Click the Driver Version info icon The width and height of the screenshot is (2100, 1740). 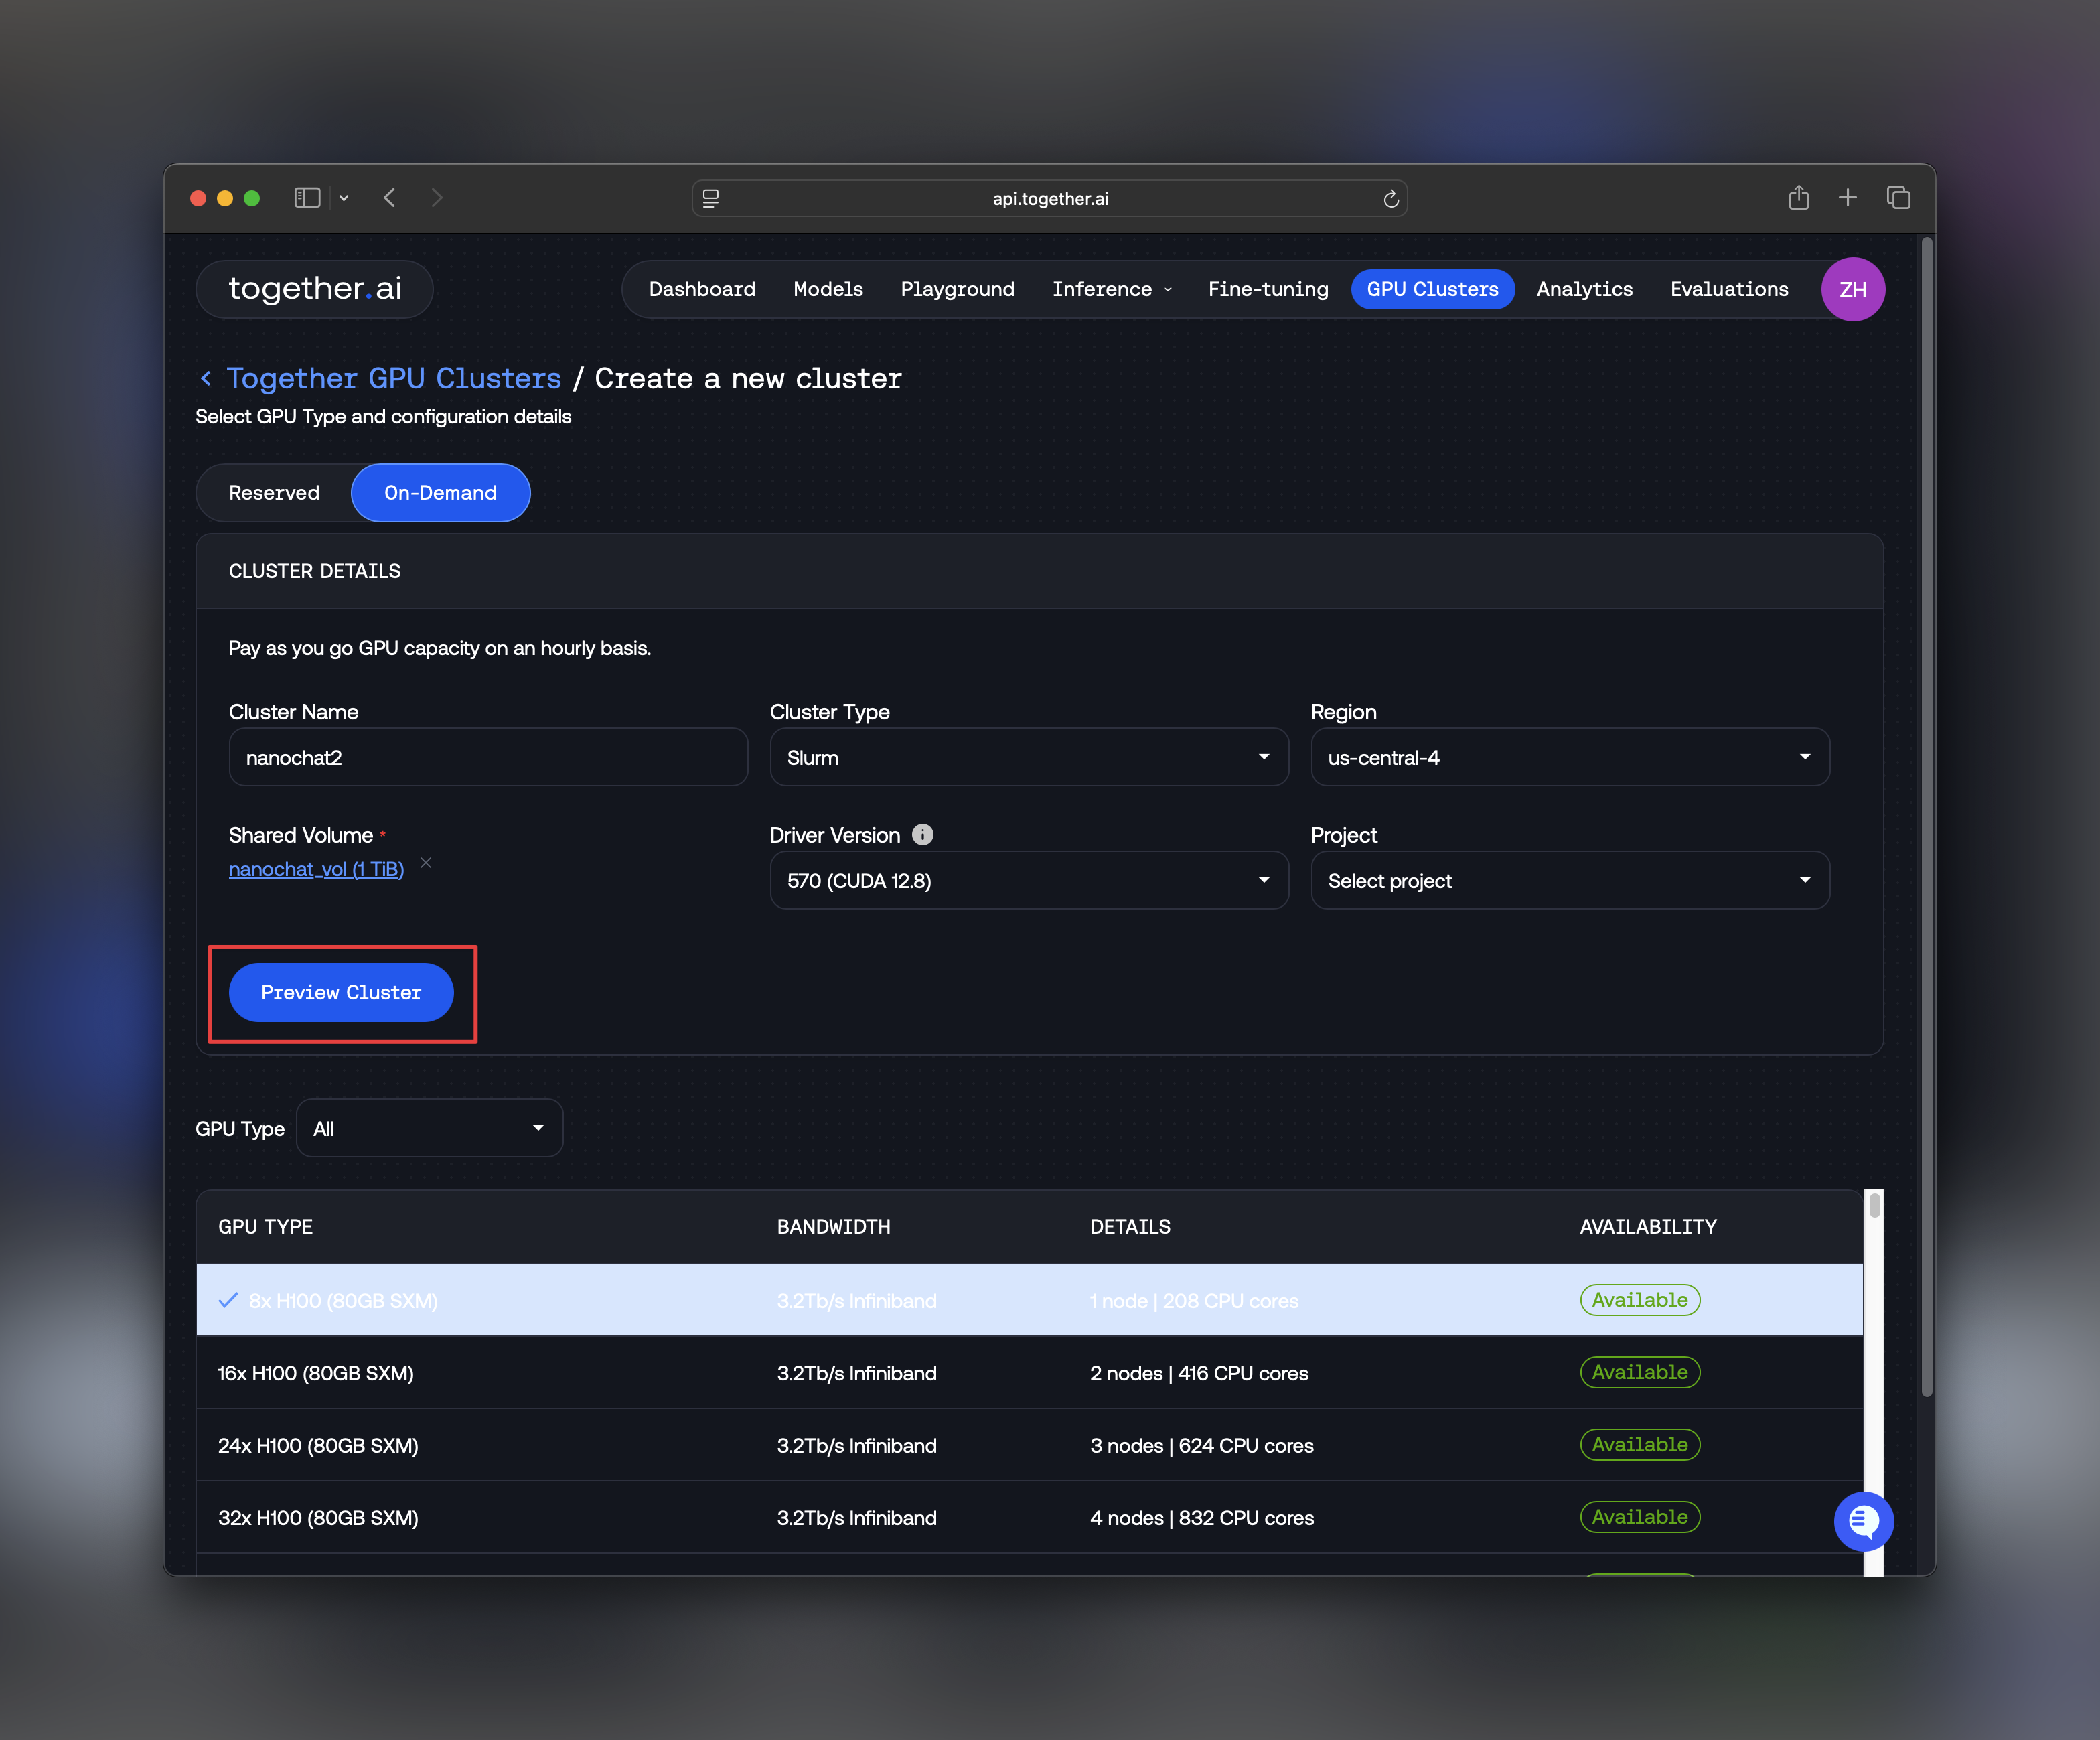922,834
